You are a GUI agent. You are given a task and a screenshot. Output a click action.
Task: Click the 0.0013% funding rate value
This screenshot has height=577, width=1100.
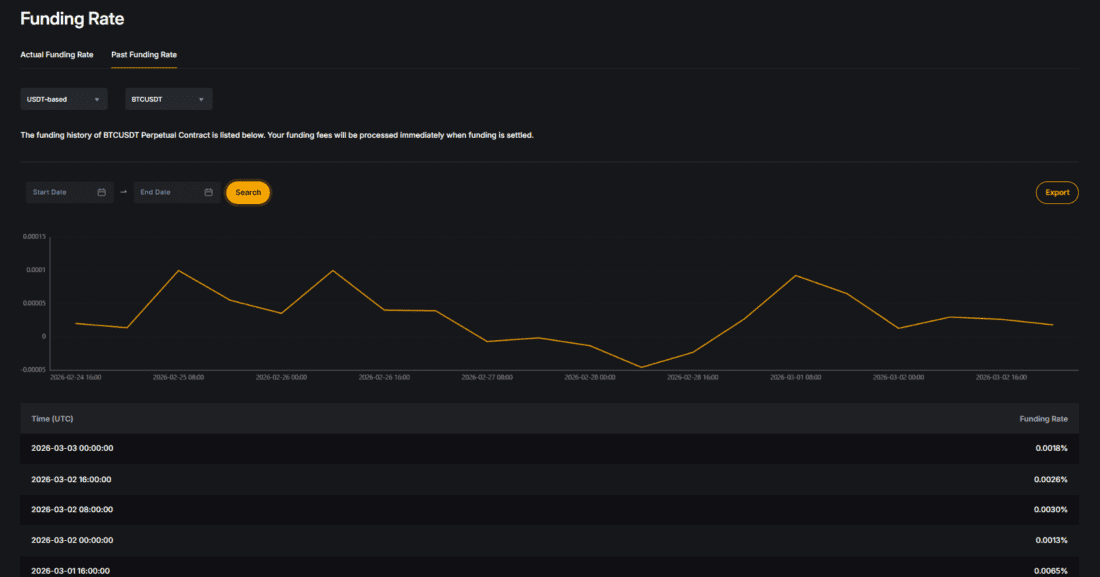click(1051, 540)
